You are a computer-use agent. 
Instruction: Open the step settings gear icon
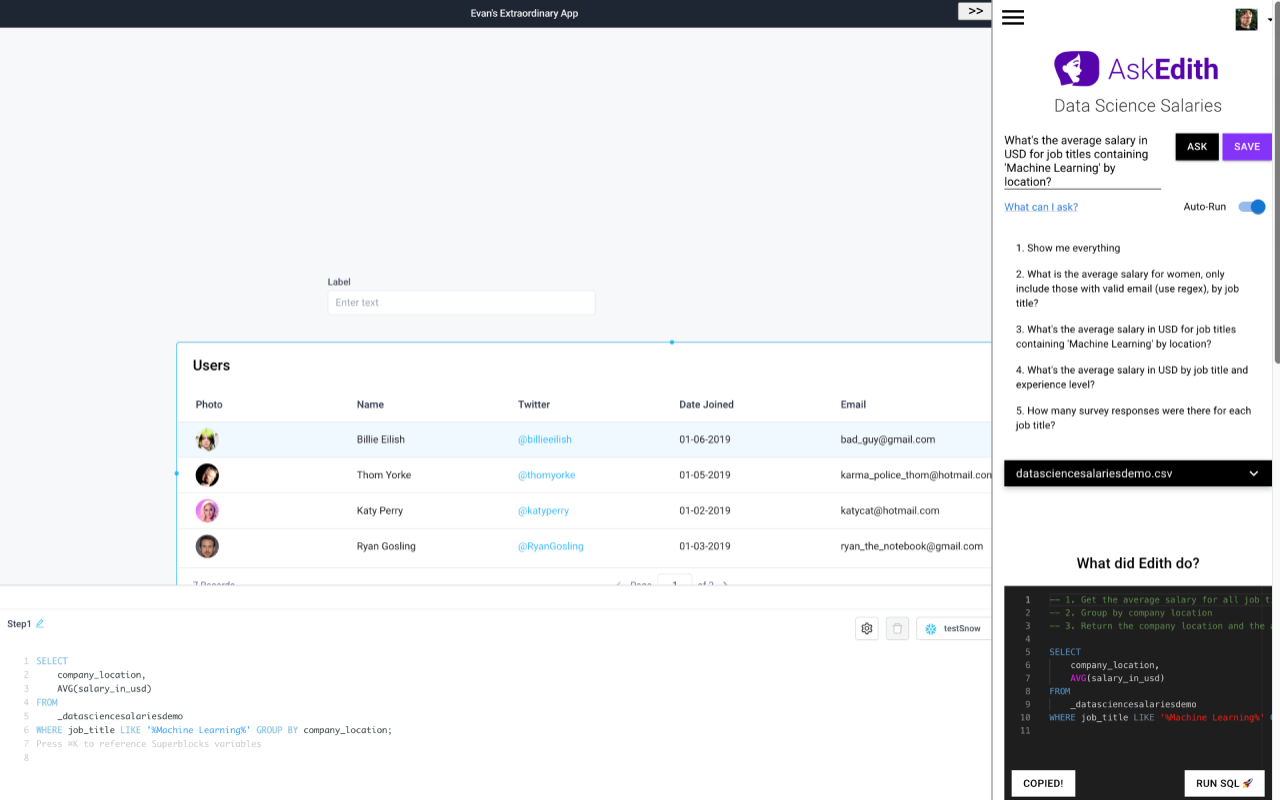pos(867,628)
